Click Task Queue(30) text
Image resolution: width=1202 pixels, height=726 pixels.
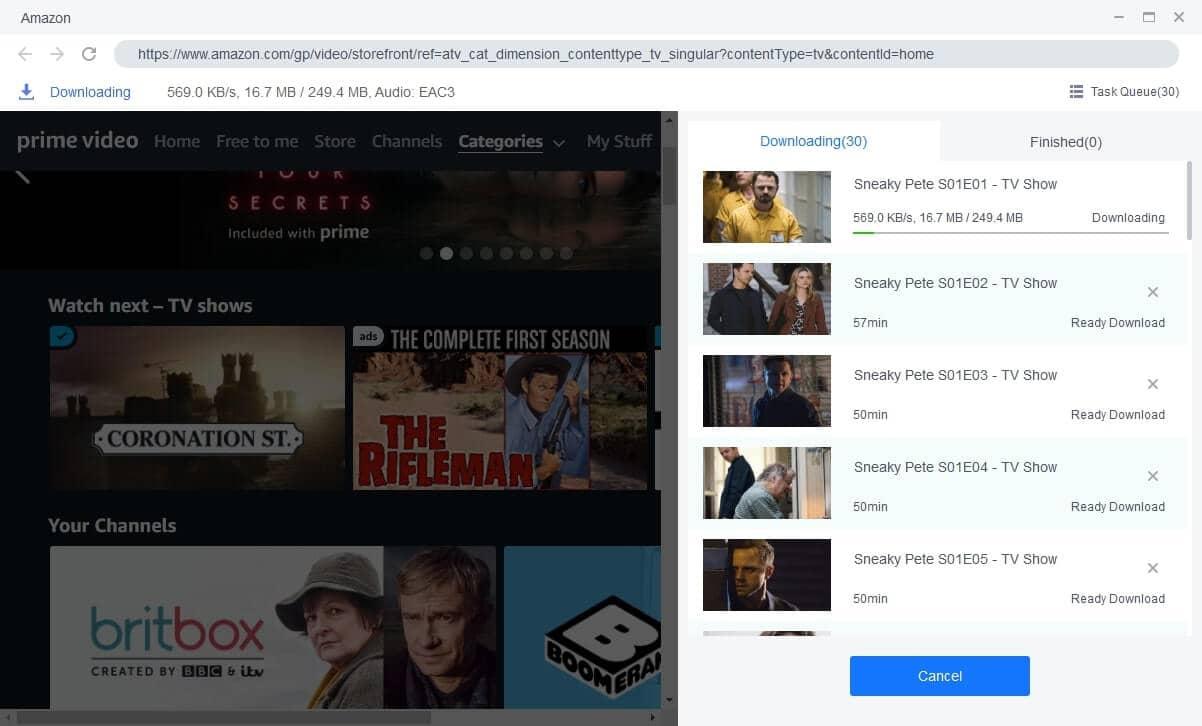coord(1135,92)
